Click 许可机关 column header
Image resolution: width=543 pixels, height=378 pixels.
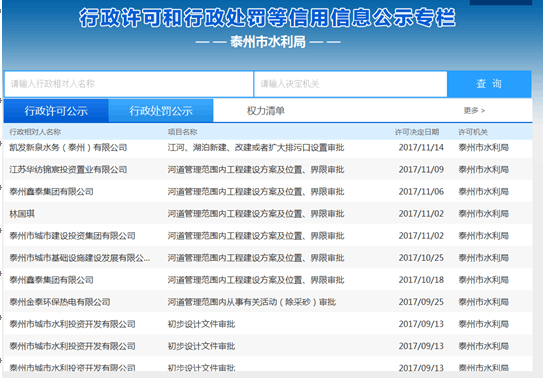click(x=473, y=132)
